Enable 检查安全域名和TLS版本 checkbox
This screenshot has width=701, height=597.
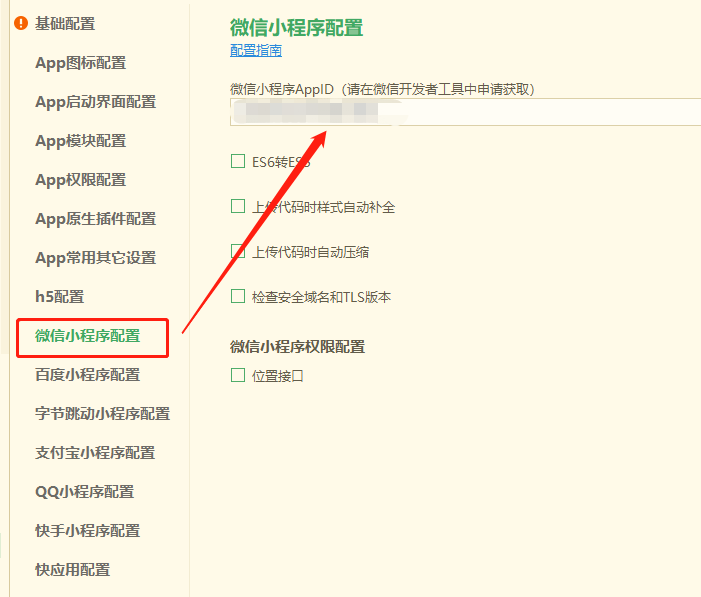(238, 296)
